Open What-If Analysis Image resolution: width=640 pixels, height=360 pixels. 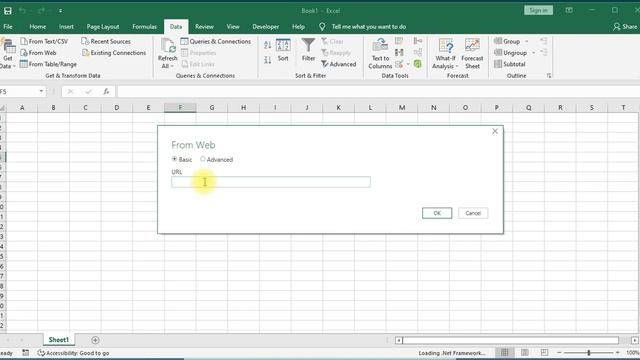445,54
